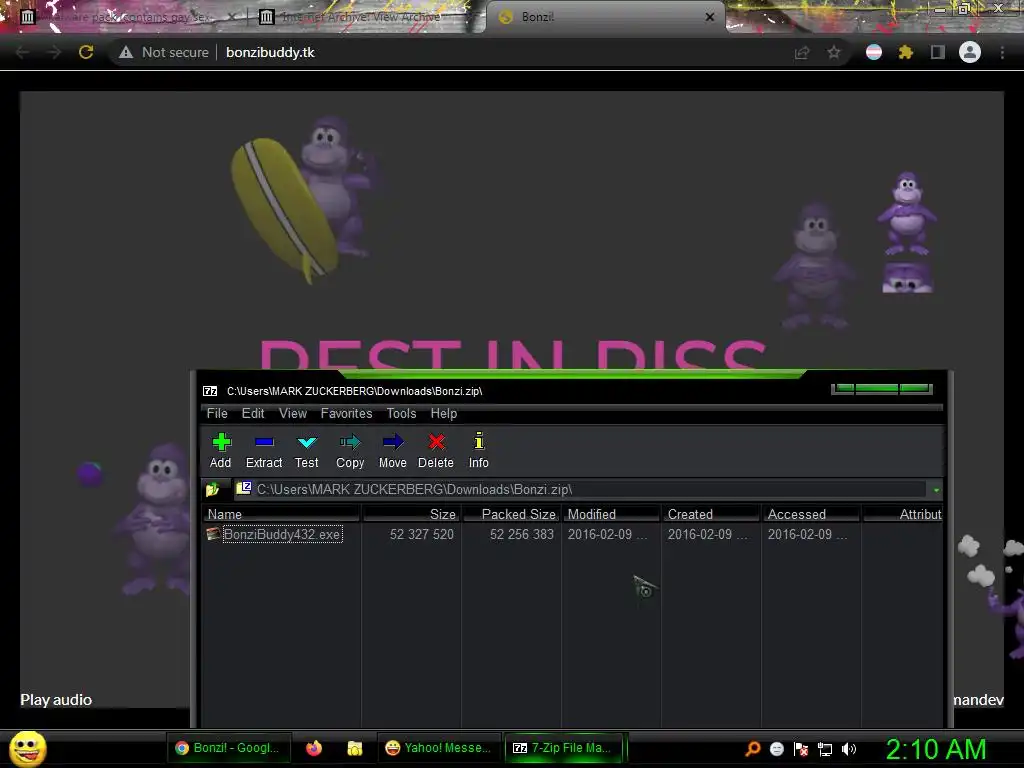Go up one folder level in 7-Zip

(x=213, y=489)
